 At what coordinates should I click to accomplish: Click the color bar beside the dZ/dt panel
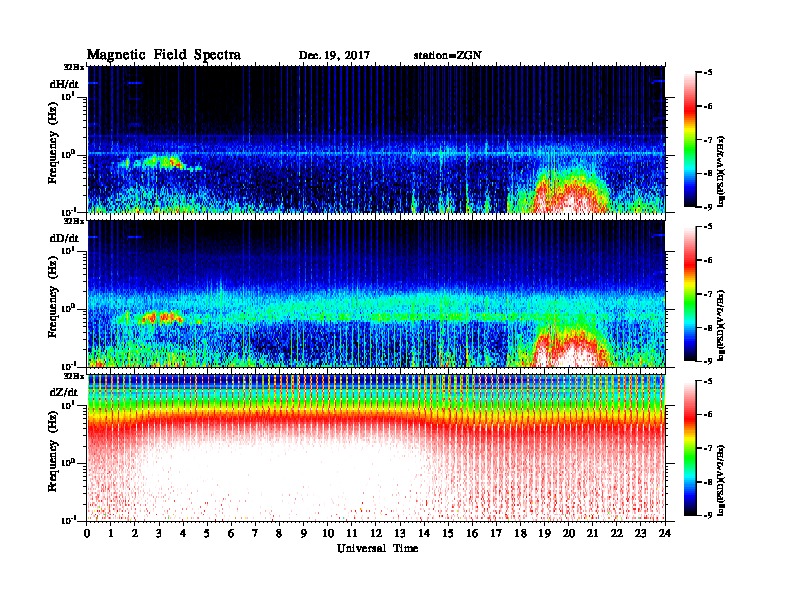(x=690, y=448)
